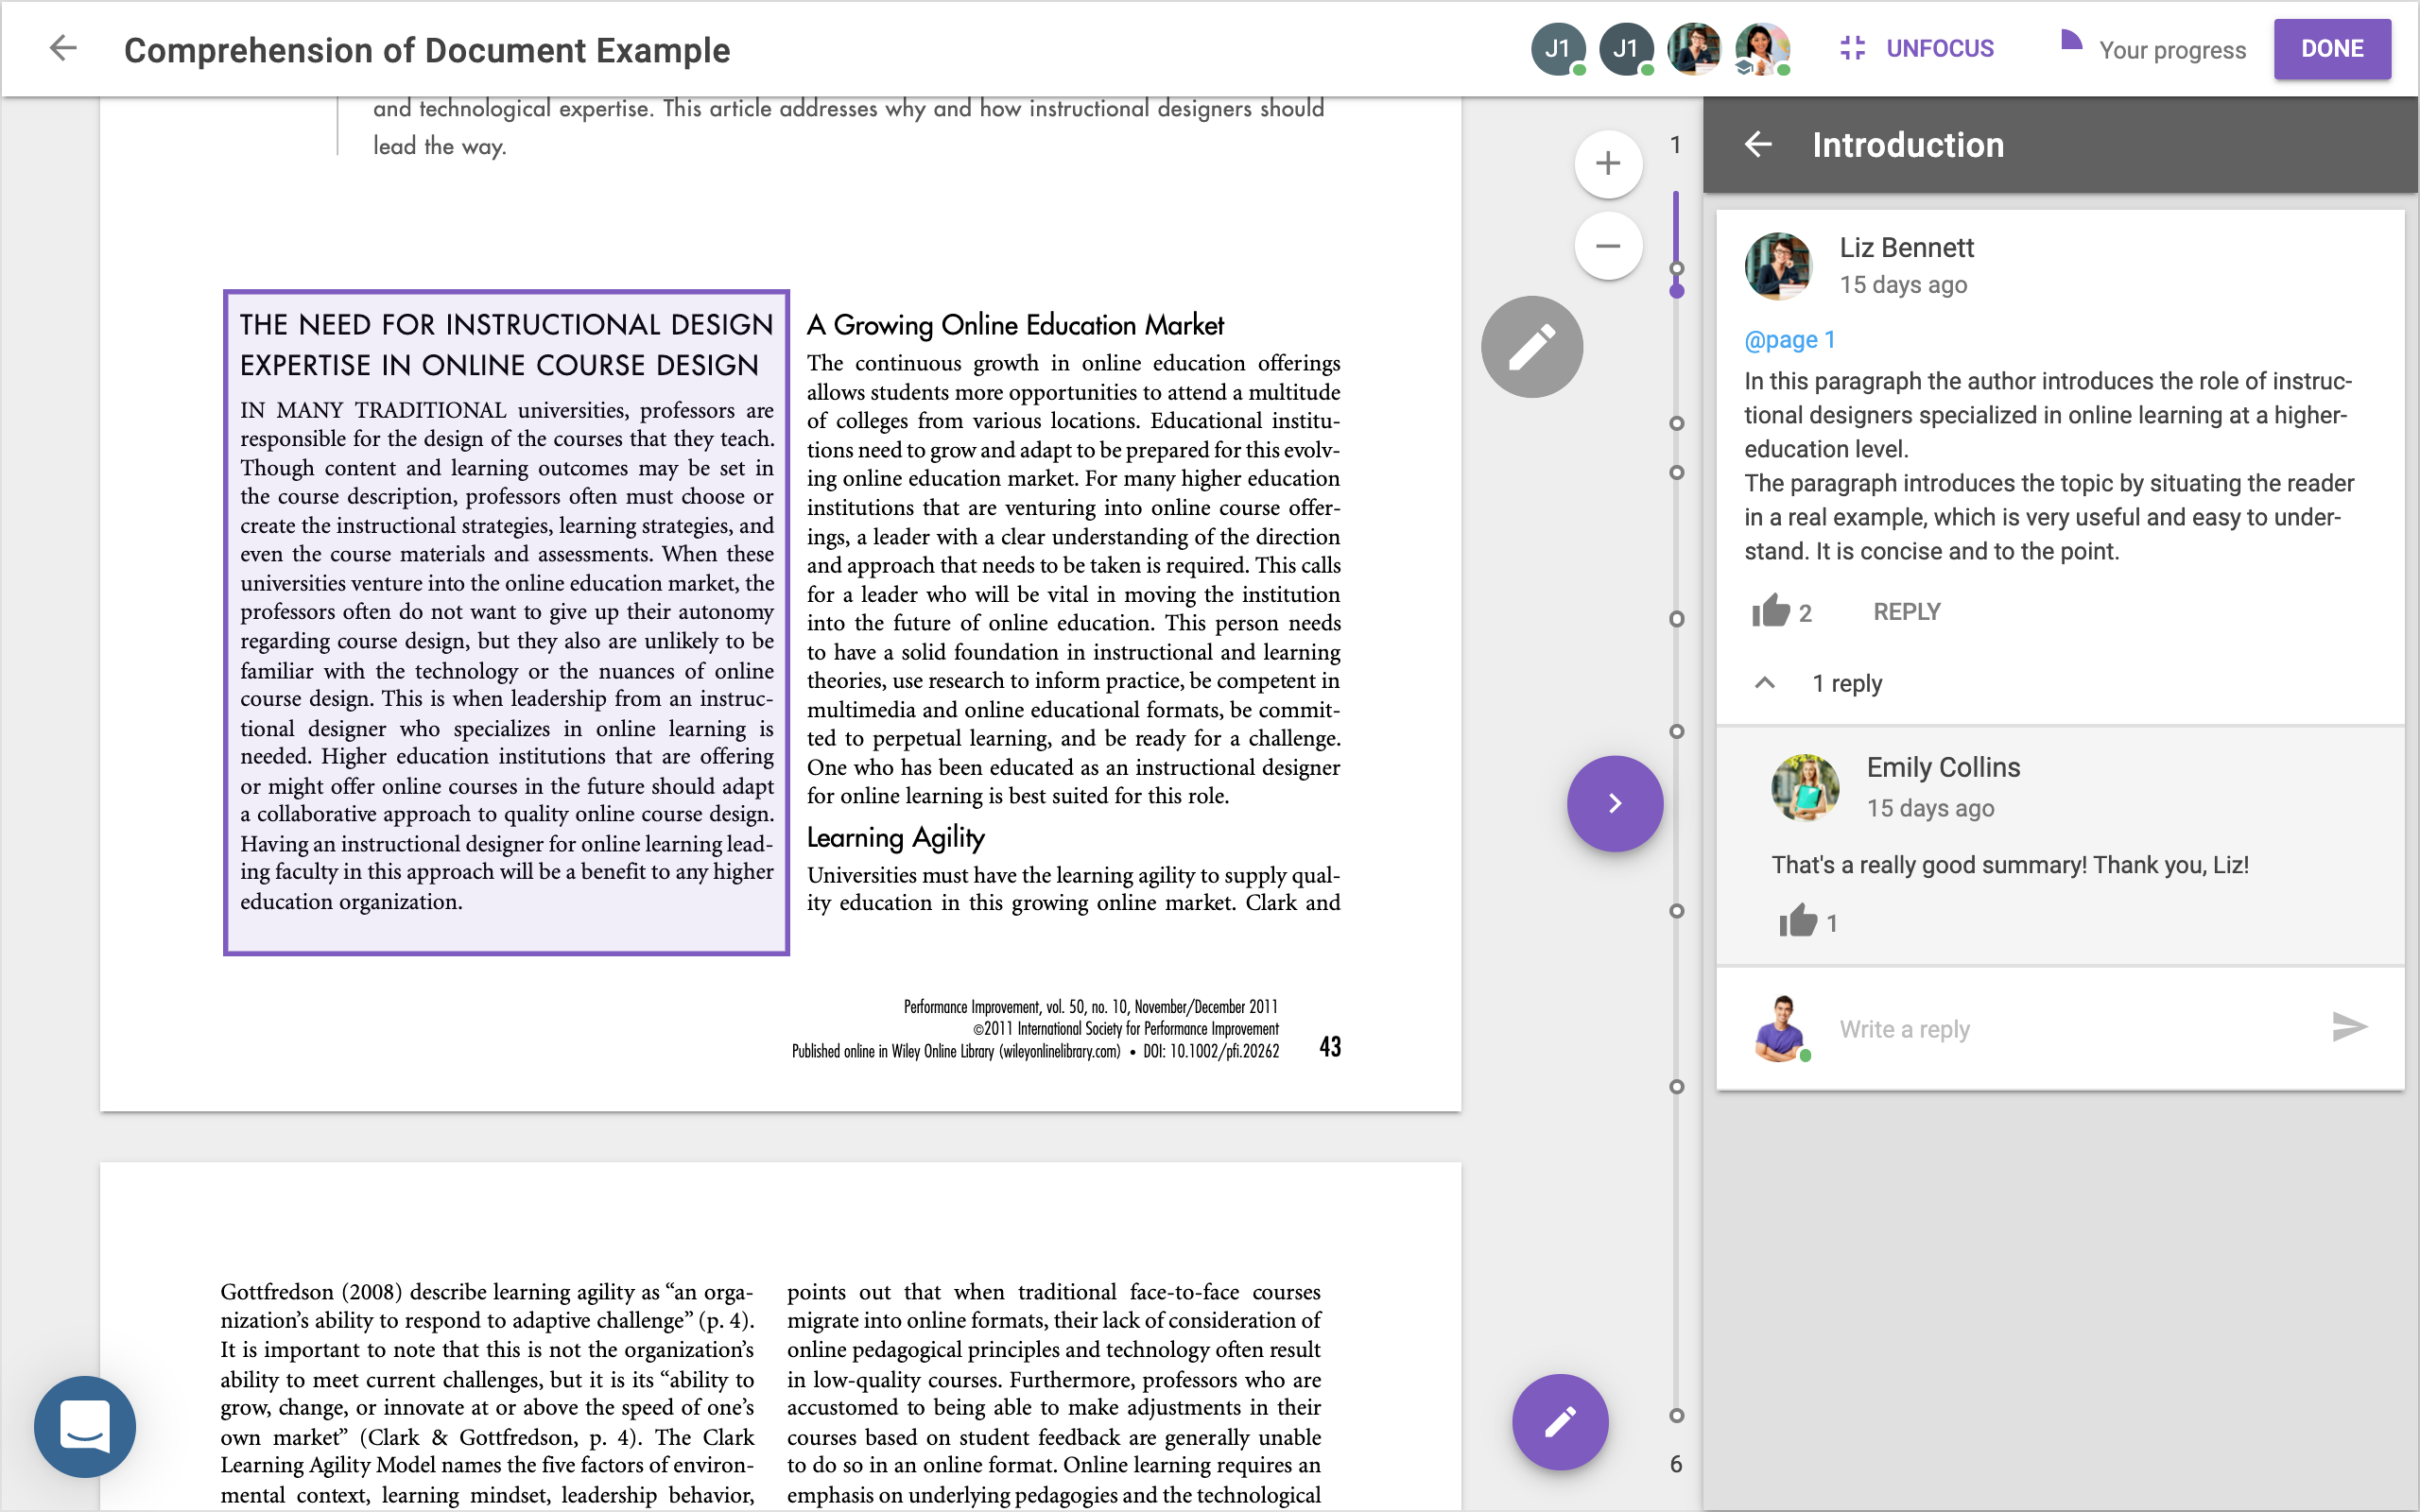Zoom out with the minus button
The image size is (2420, 1512).
[x=1608, y=245]
